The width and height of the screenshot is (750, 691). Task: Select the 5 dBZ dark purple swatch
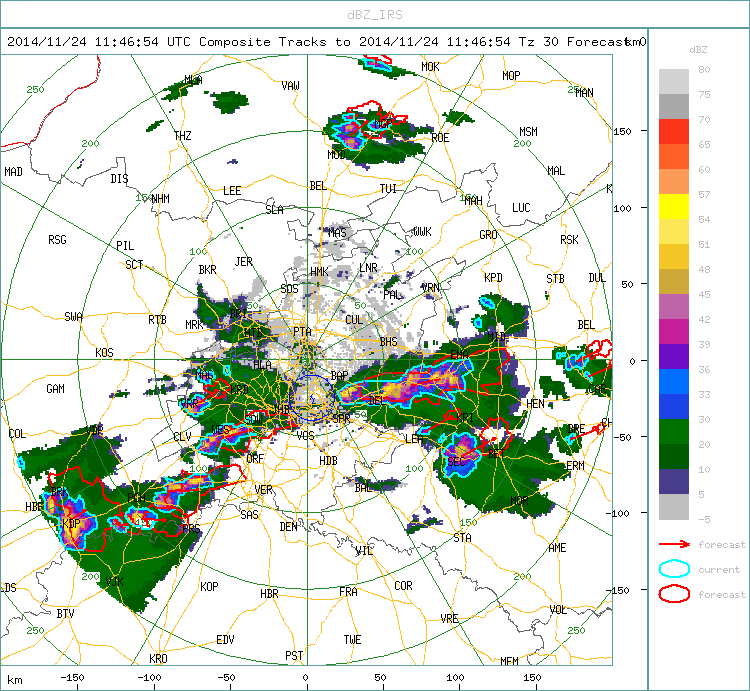[673, 482]
